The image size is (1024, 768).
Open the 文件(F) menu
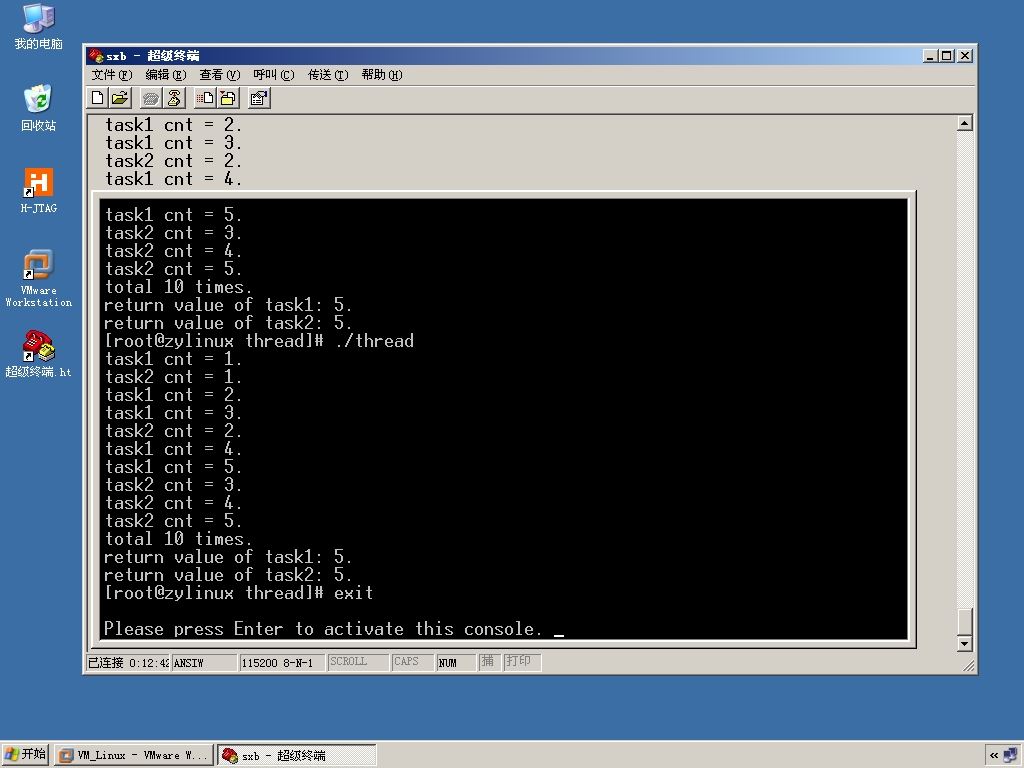[x=112, y=75]
